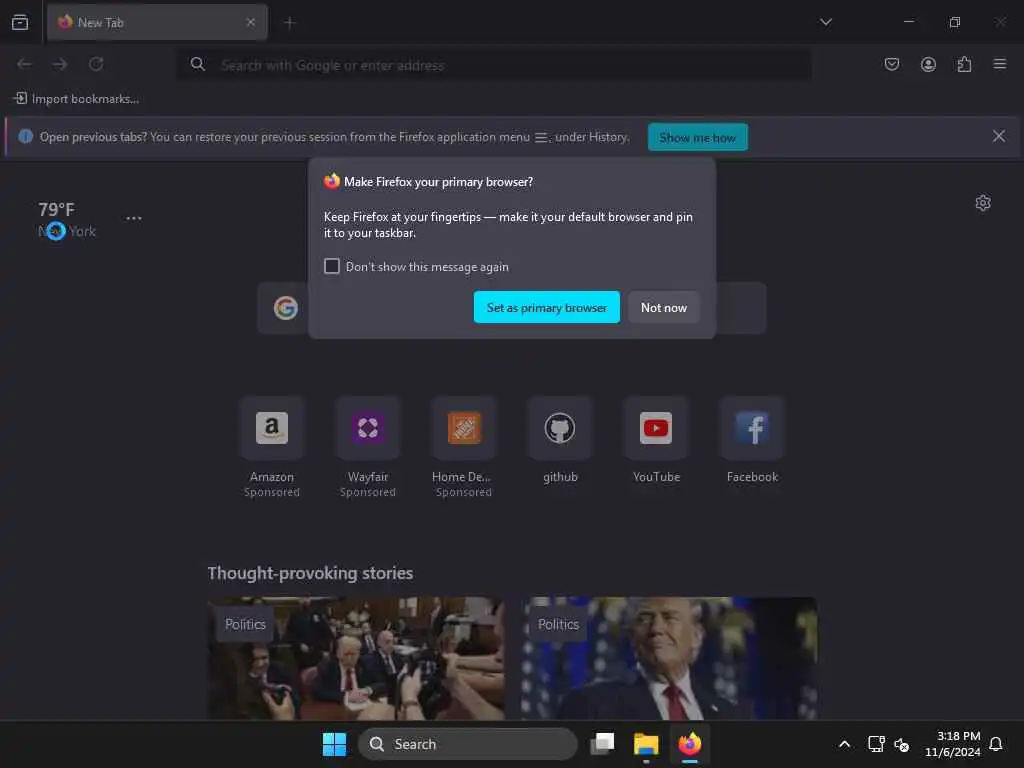This screenshot has height=768, width=1024.
Task: Show hidden system tray icons
Action: [x=844, y=744]
